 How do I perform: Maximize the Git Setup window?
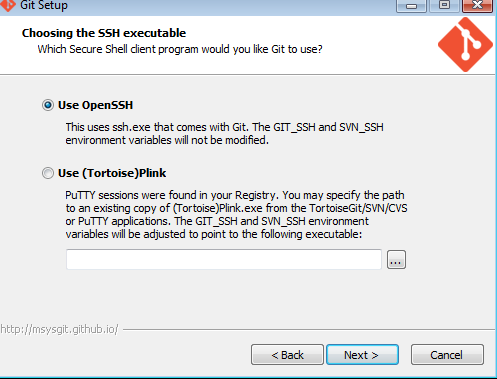(444, 6)
